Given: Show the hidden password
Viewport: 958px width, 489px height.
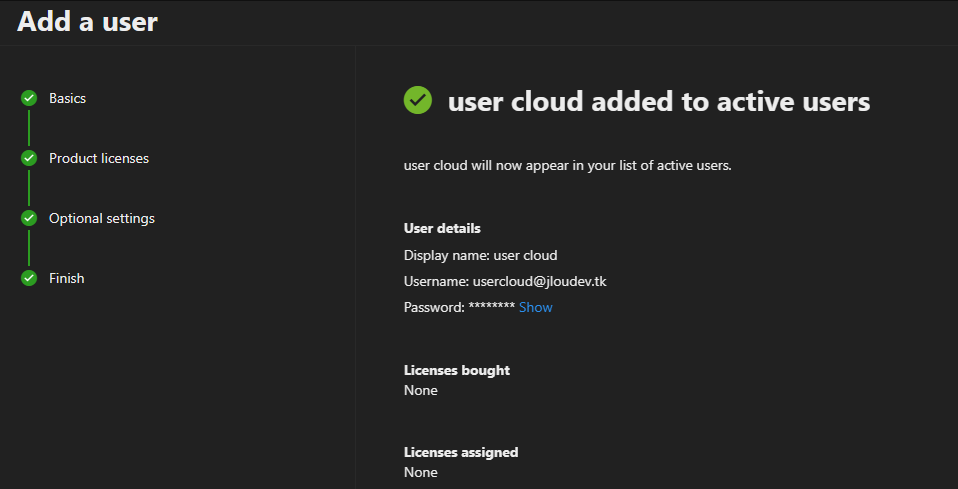Looking at the screenshot, I should pyautogui.click(x=536, y=307).
